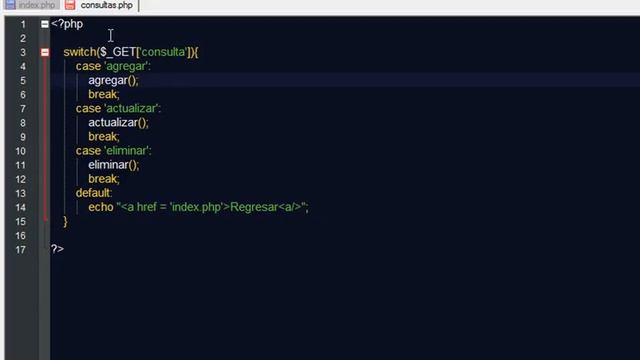640x360 pixels.
Task: Click the eliminar(); function call
Action: point(113,165)
